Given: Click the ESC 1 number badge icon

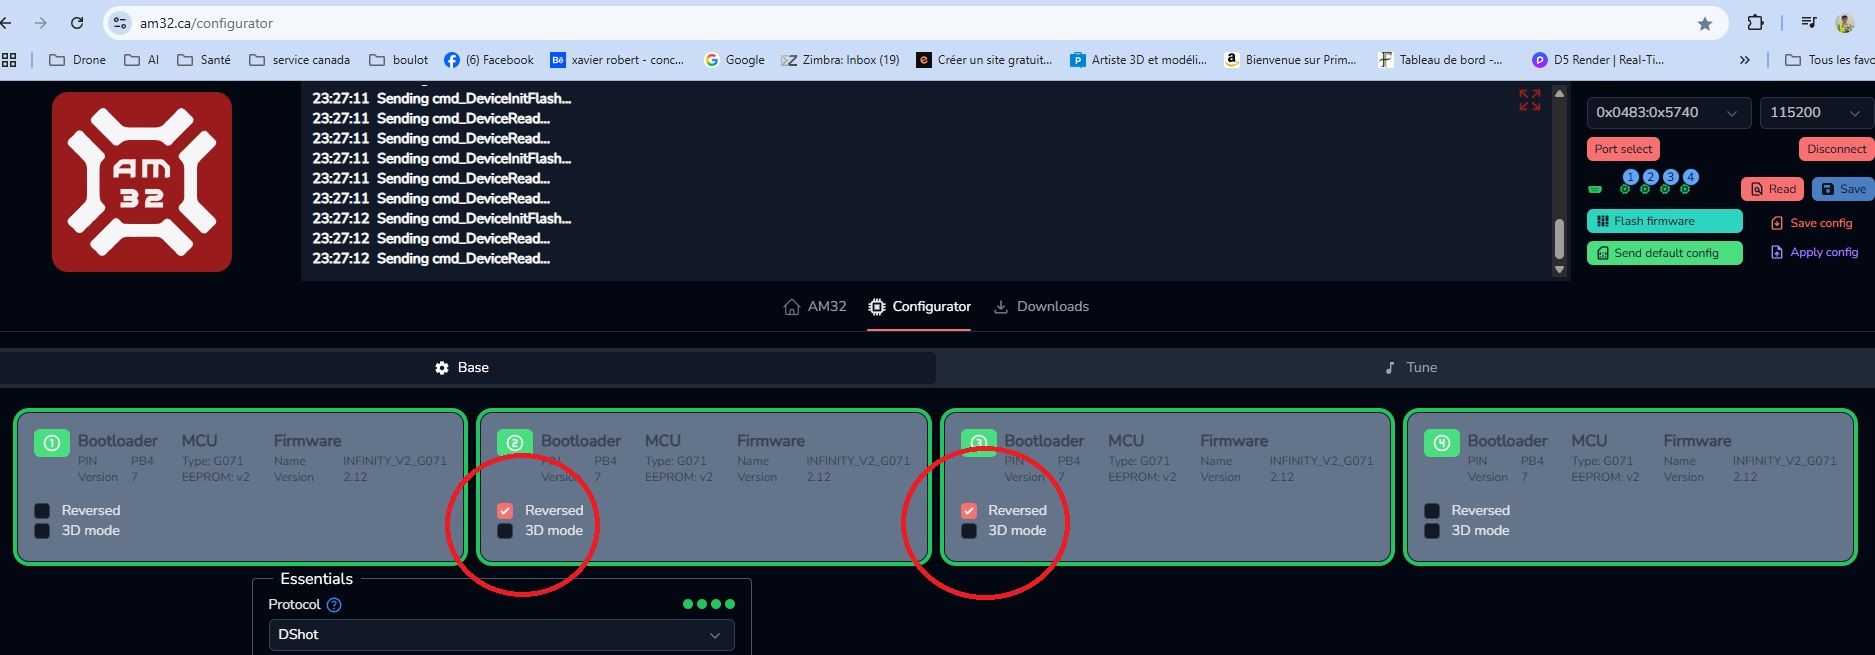Looking at the screenshot, I should click(52, 442).
